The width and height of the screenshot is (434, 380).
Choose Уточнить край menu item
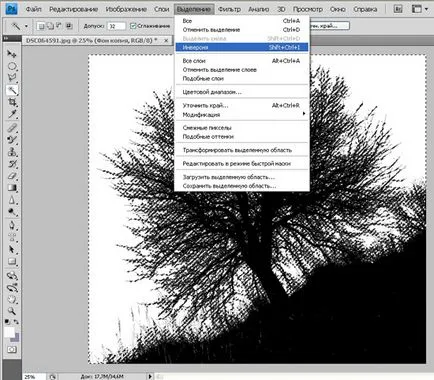pos(242,105)
